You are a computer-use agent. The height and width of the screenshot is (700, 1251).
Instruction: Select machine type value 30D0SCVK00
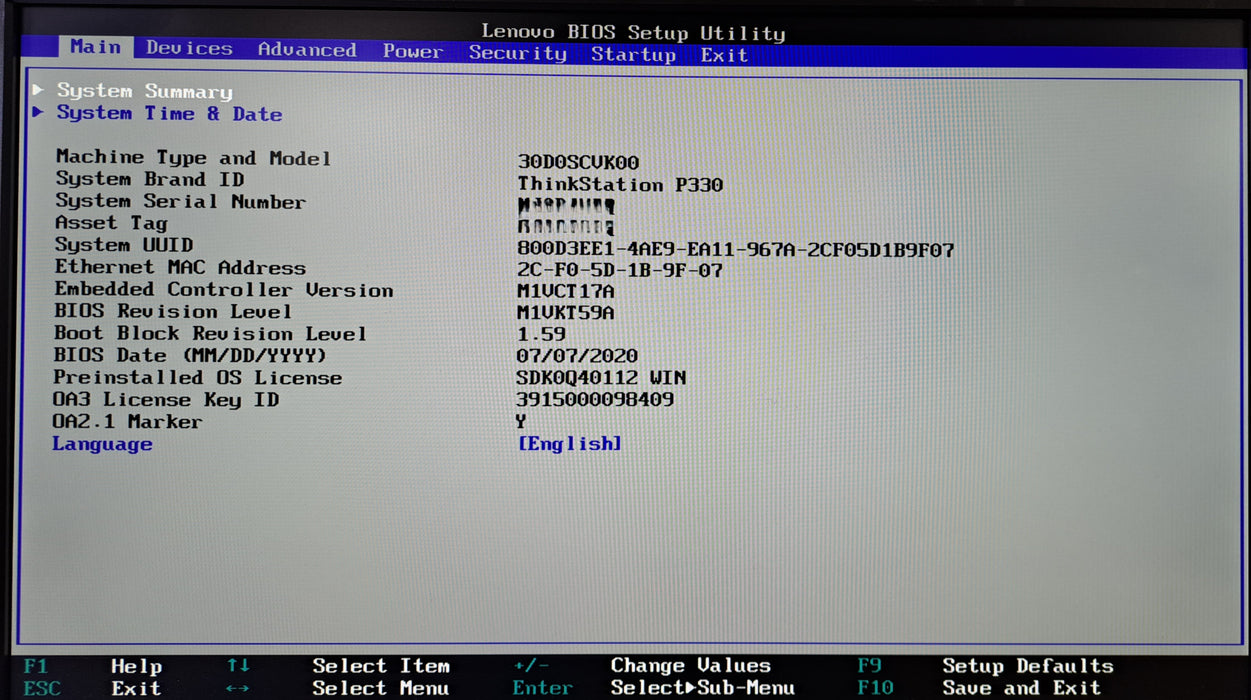578,162
